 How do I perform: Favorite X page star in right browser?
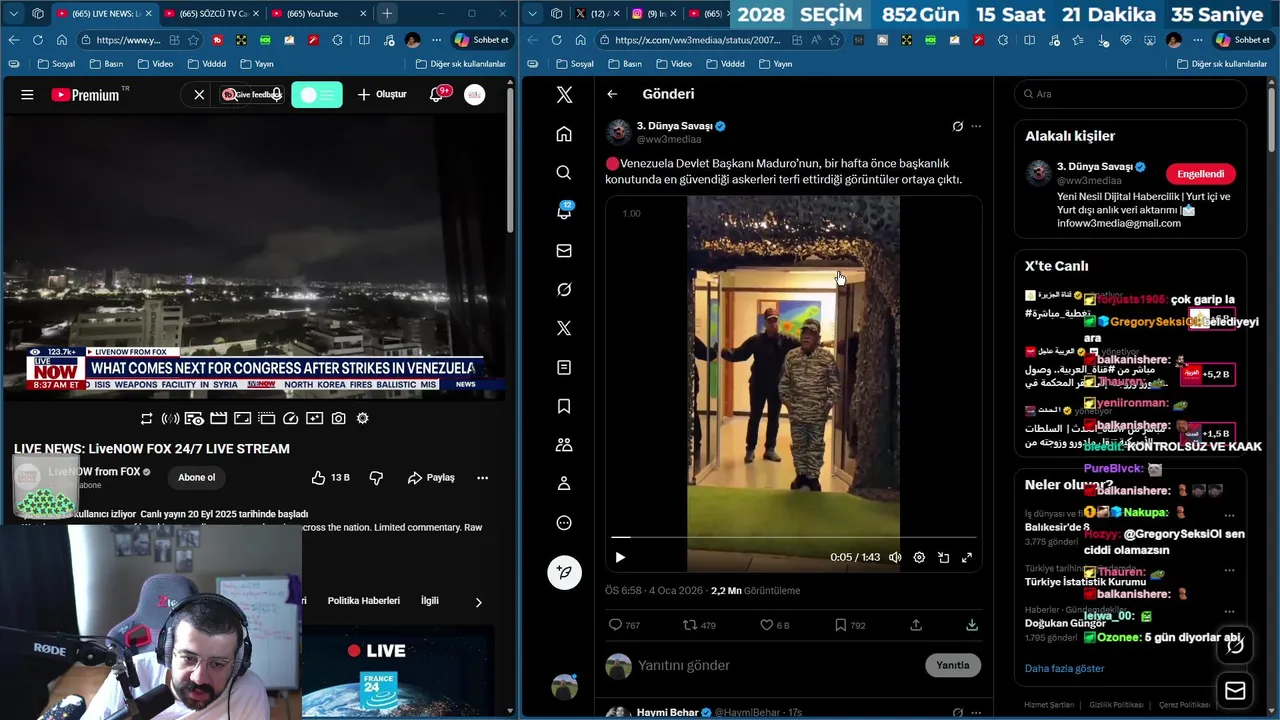pos(834,40)
